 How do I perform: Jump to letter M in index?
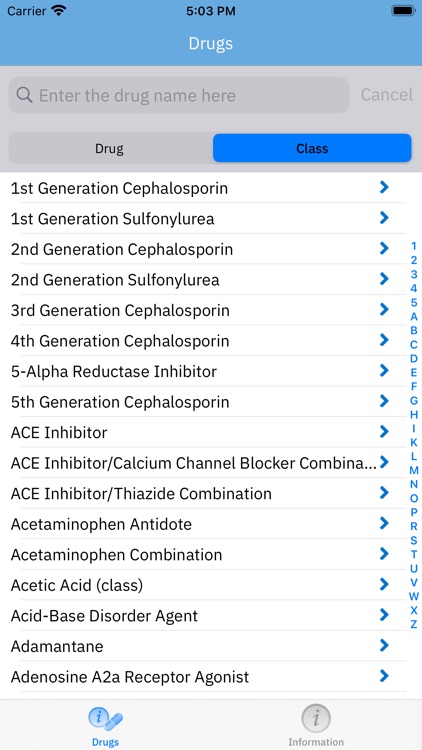pos(414,470)
